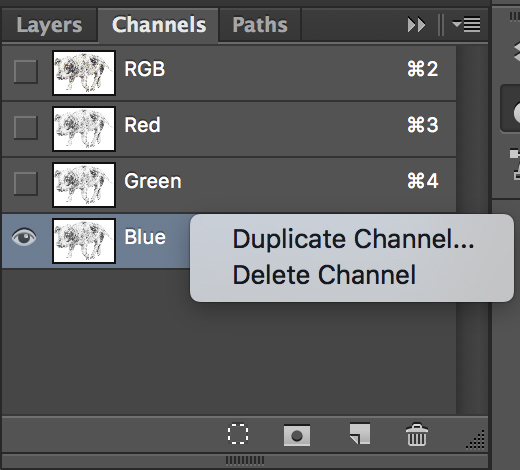520x470 pixels.
Task: Collapse panels with double-arrow icon
Action: point(416,25)
